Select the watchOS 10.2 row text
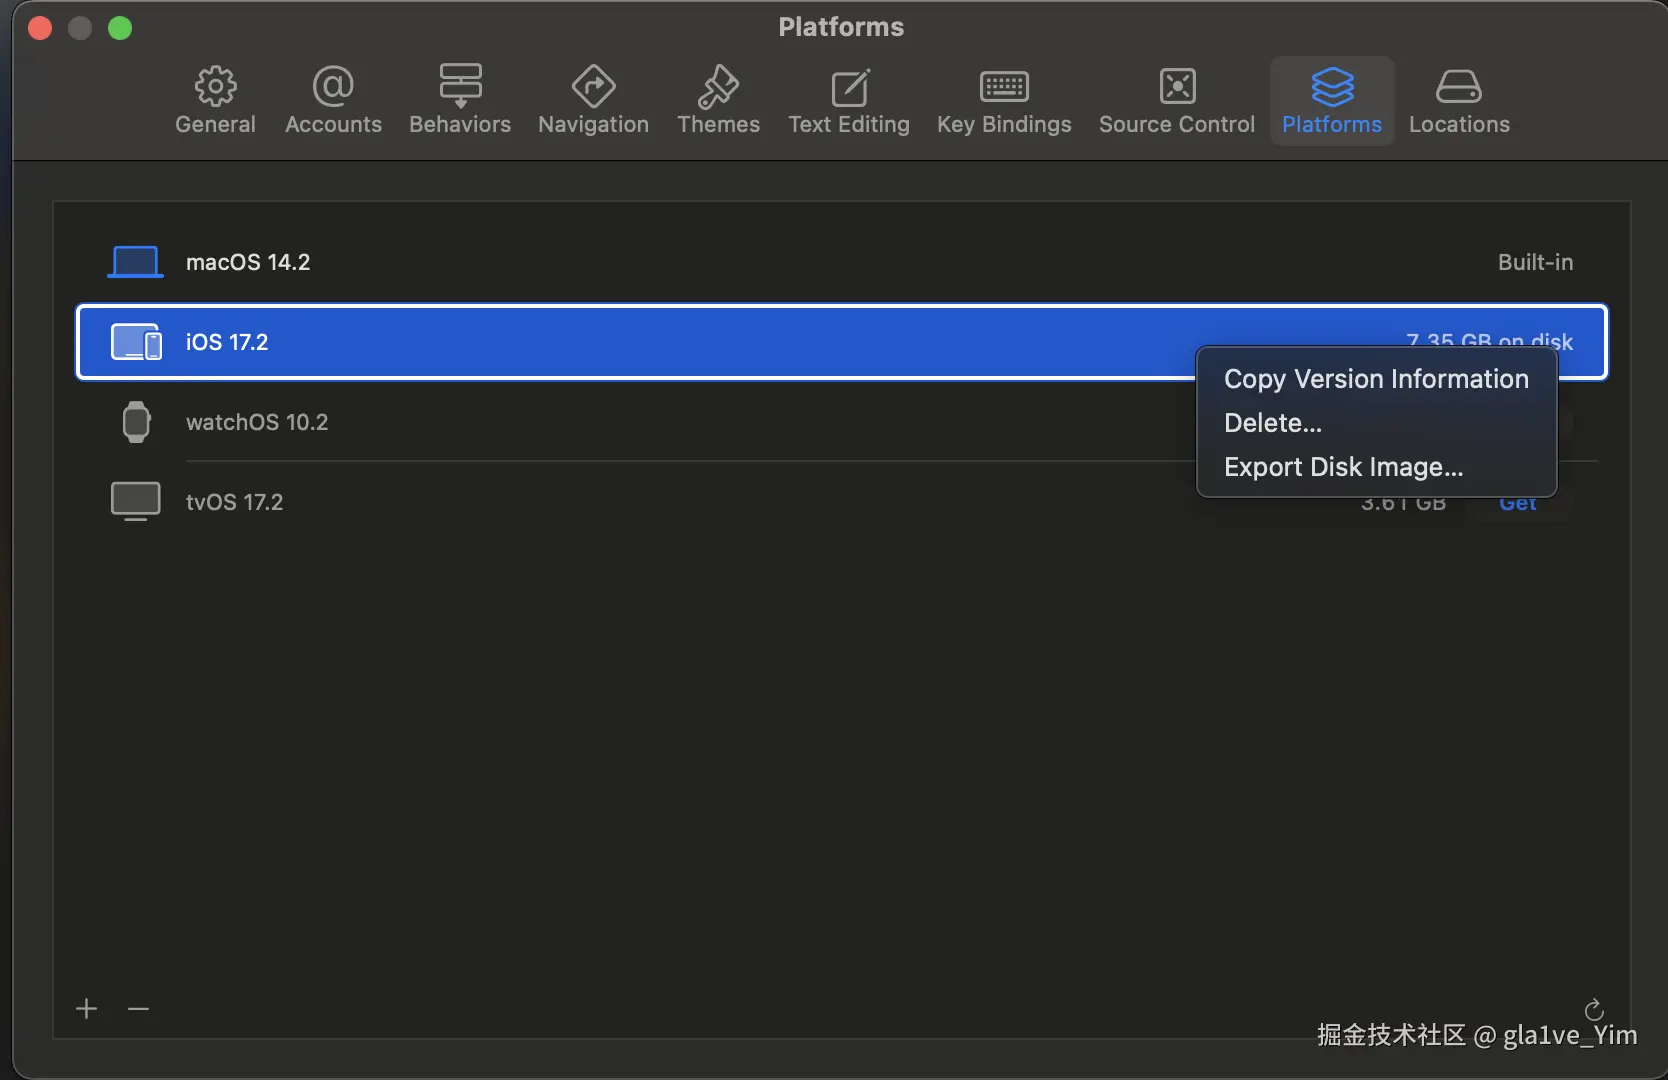 click(x=257, y=422)
